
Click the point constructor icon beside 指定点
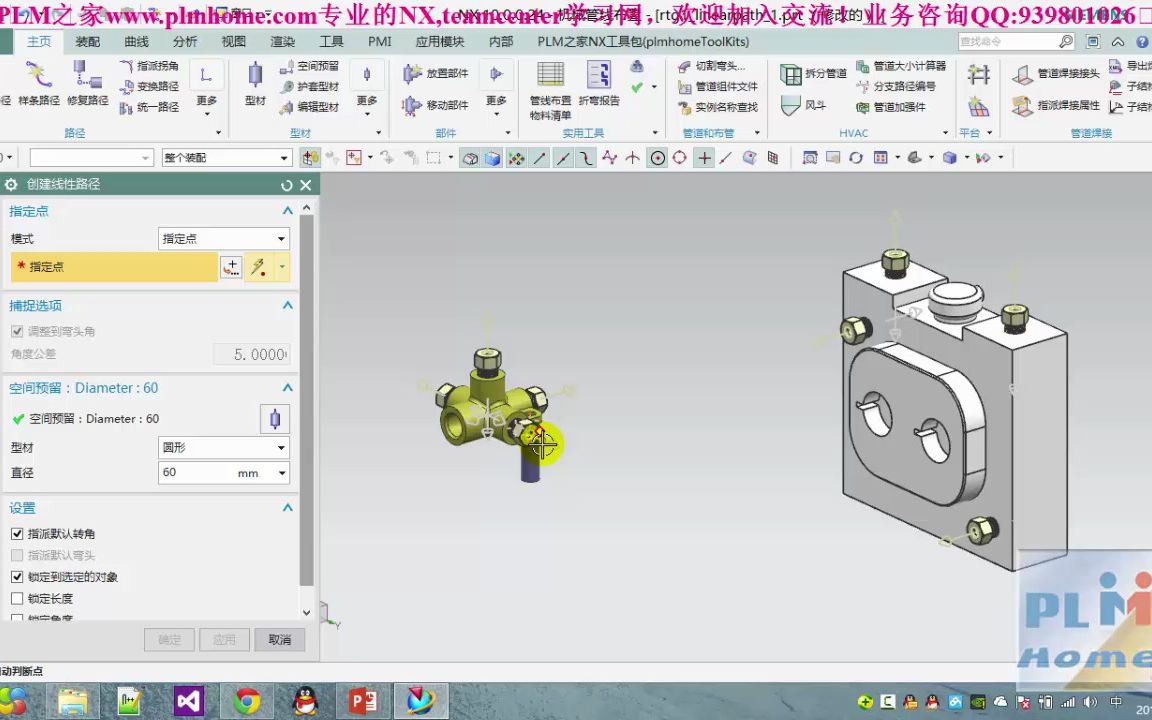[x=231, y=267]
